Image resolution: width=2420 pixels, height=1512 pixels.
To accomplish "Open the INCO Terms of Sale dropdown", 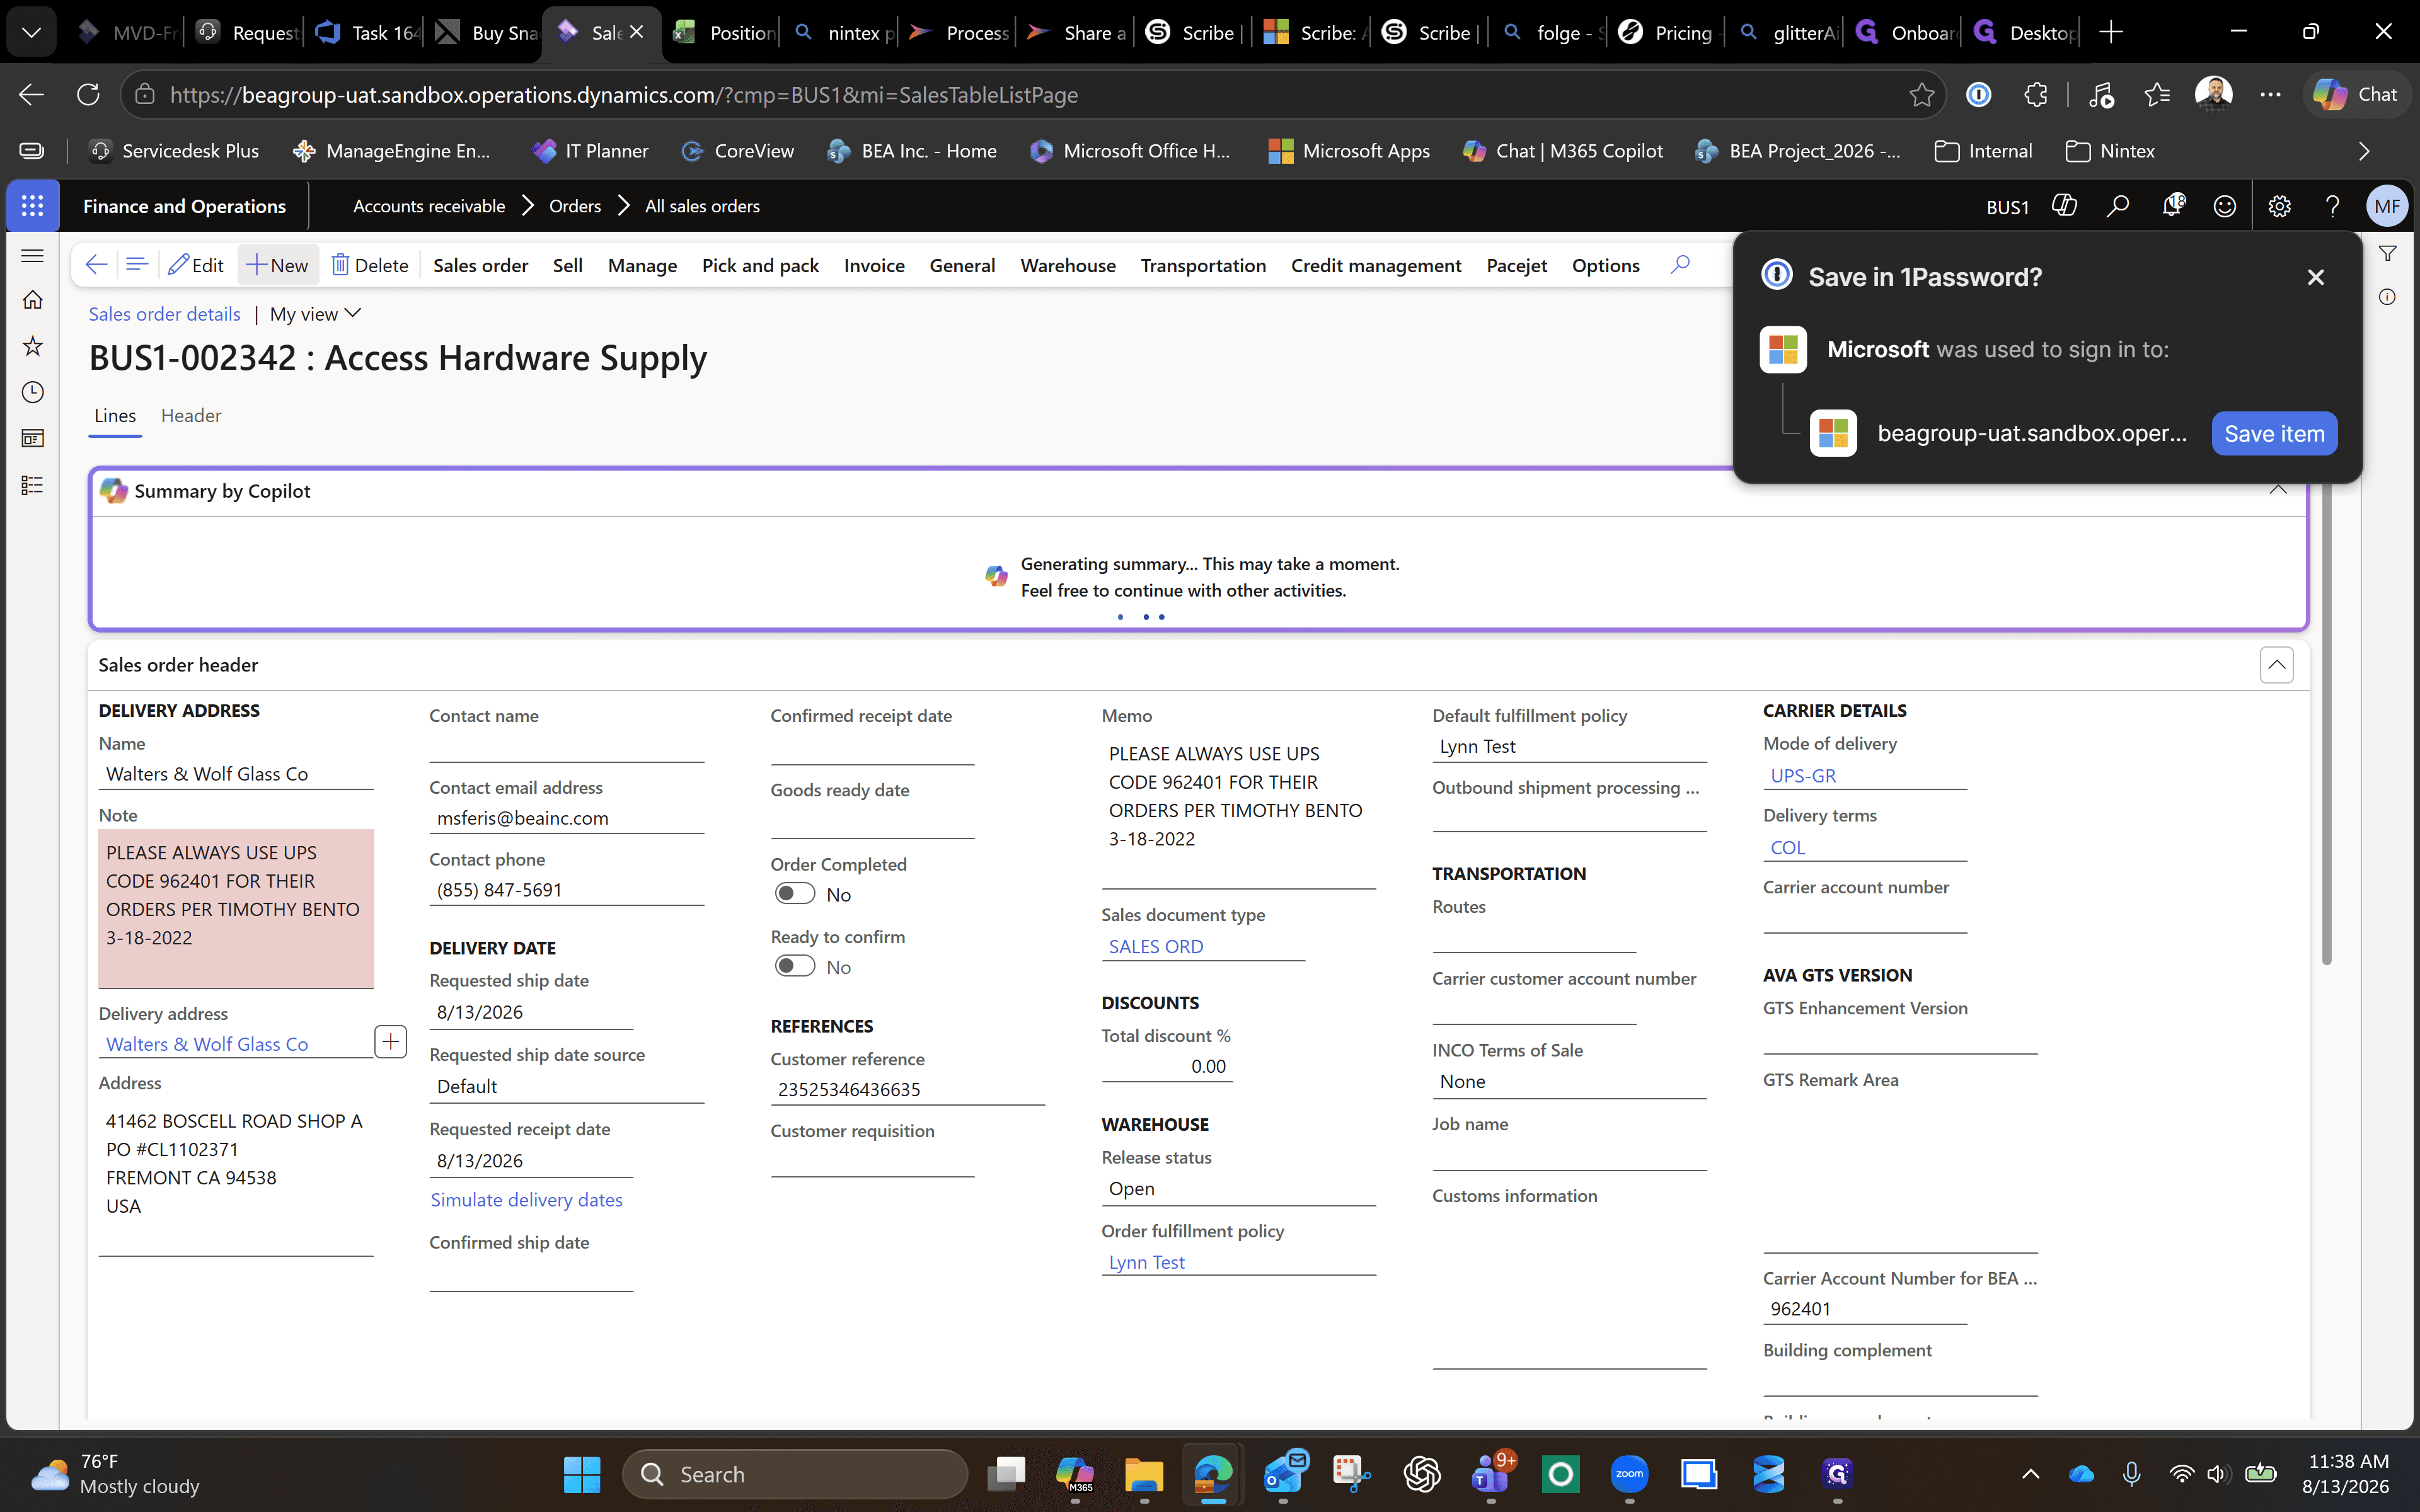I will (x=1569, y=1081).
